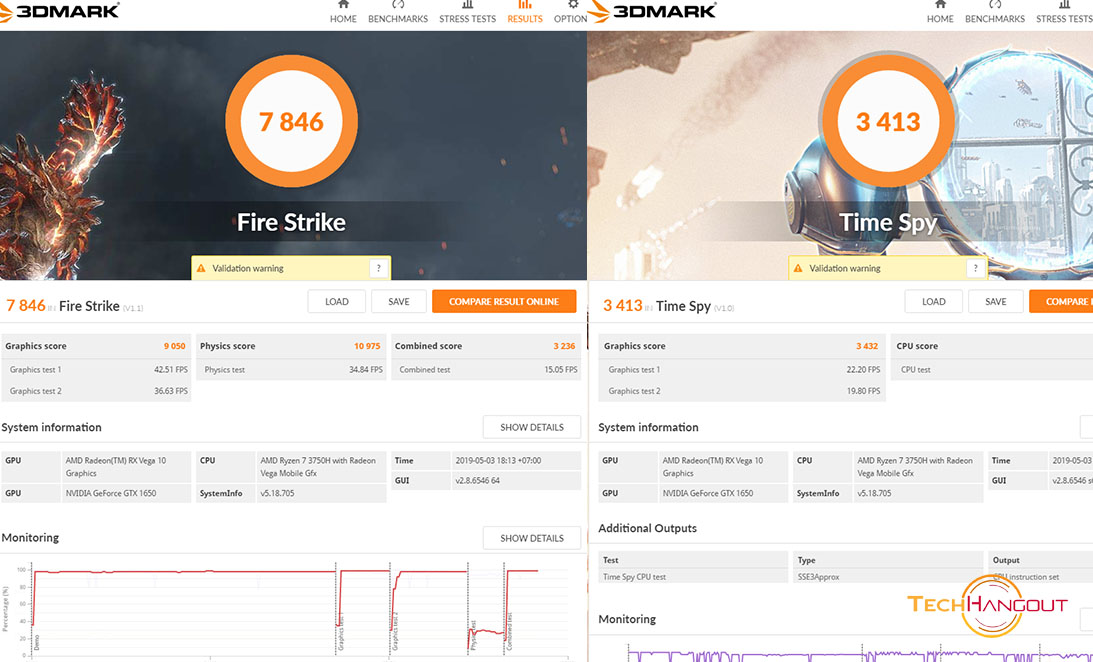Screen dimensions: 1093x662
Task: Click the COMPARE button in Time Spy window
Action: tap(1061, 302)
